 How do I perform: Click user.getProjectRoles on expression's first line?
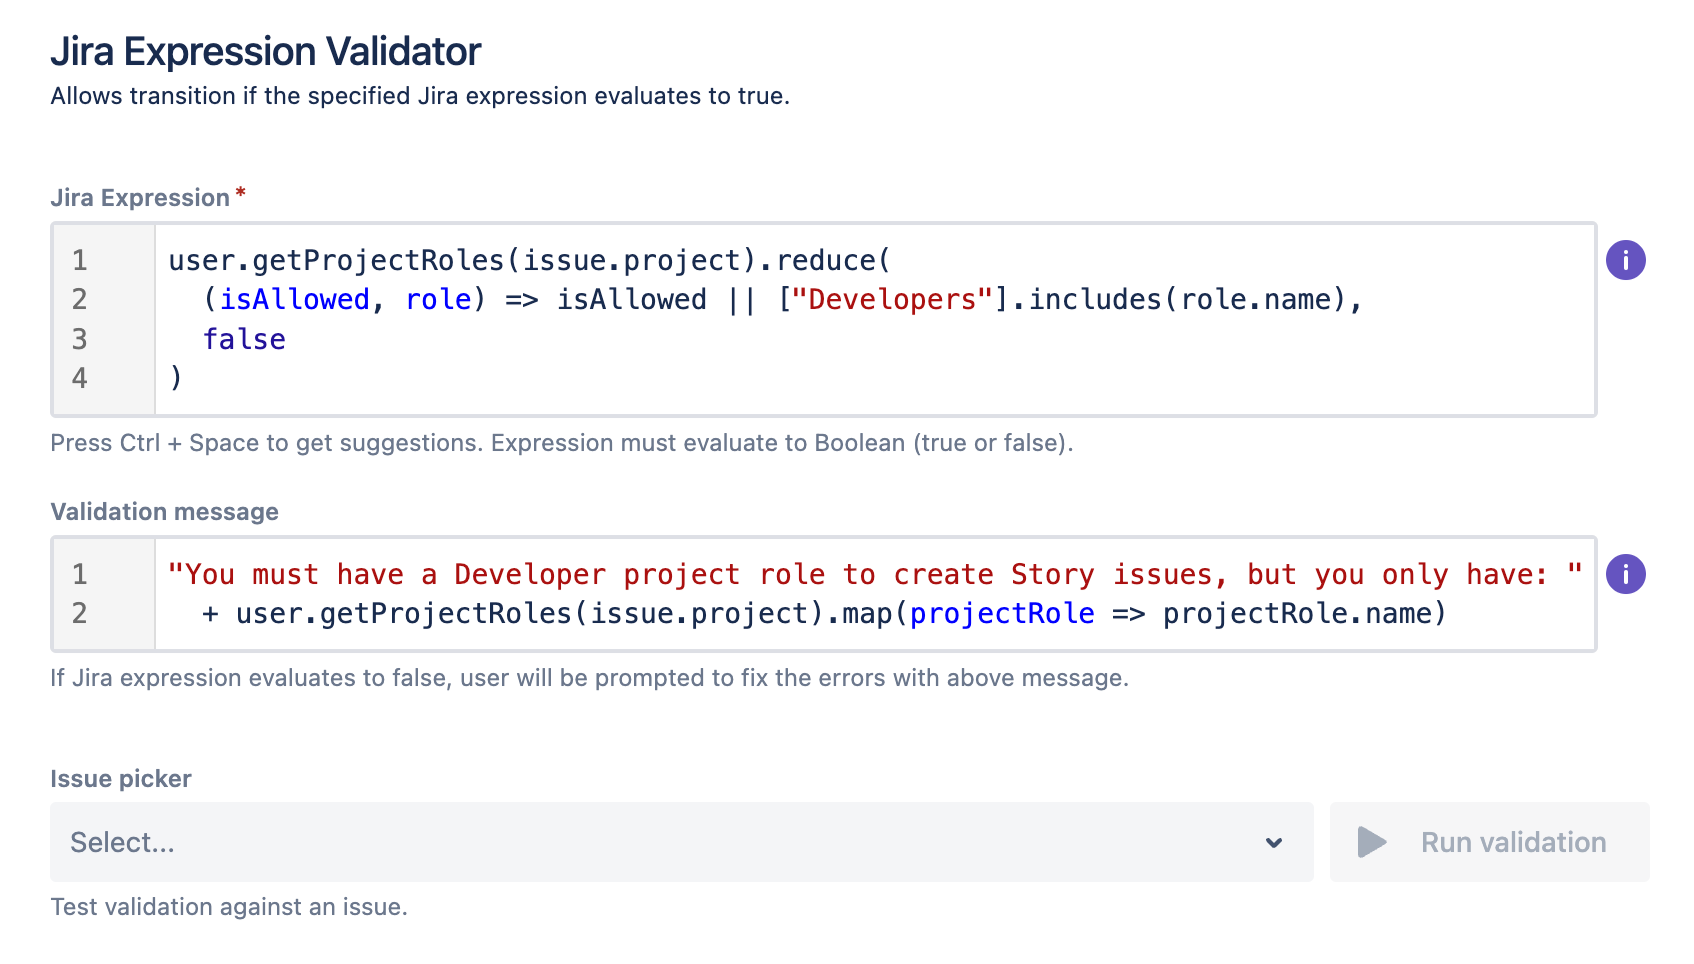pyautogui.click(x=336, y=260)
